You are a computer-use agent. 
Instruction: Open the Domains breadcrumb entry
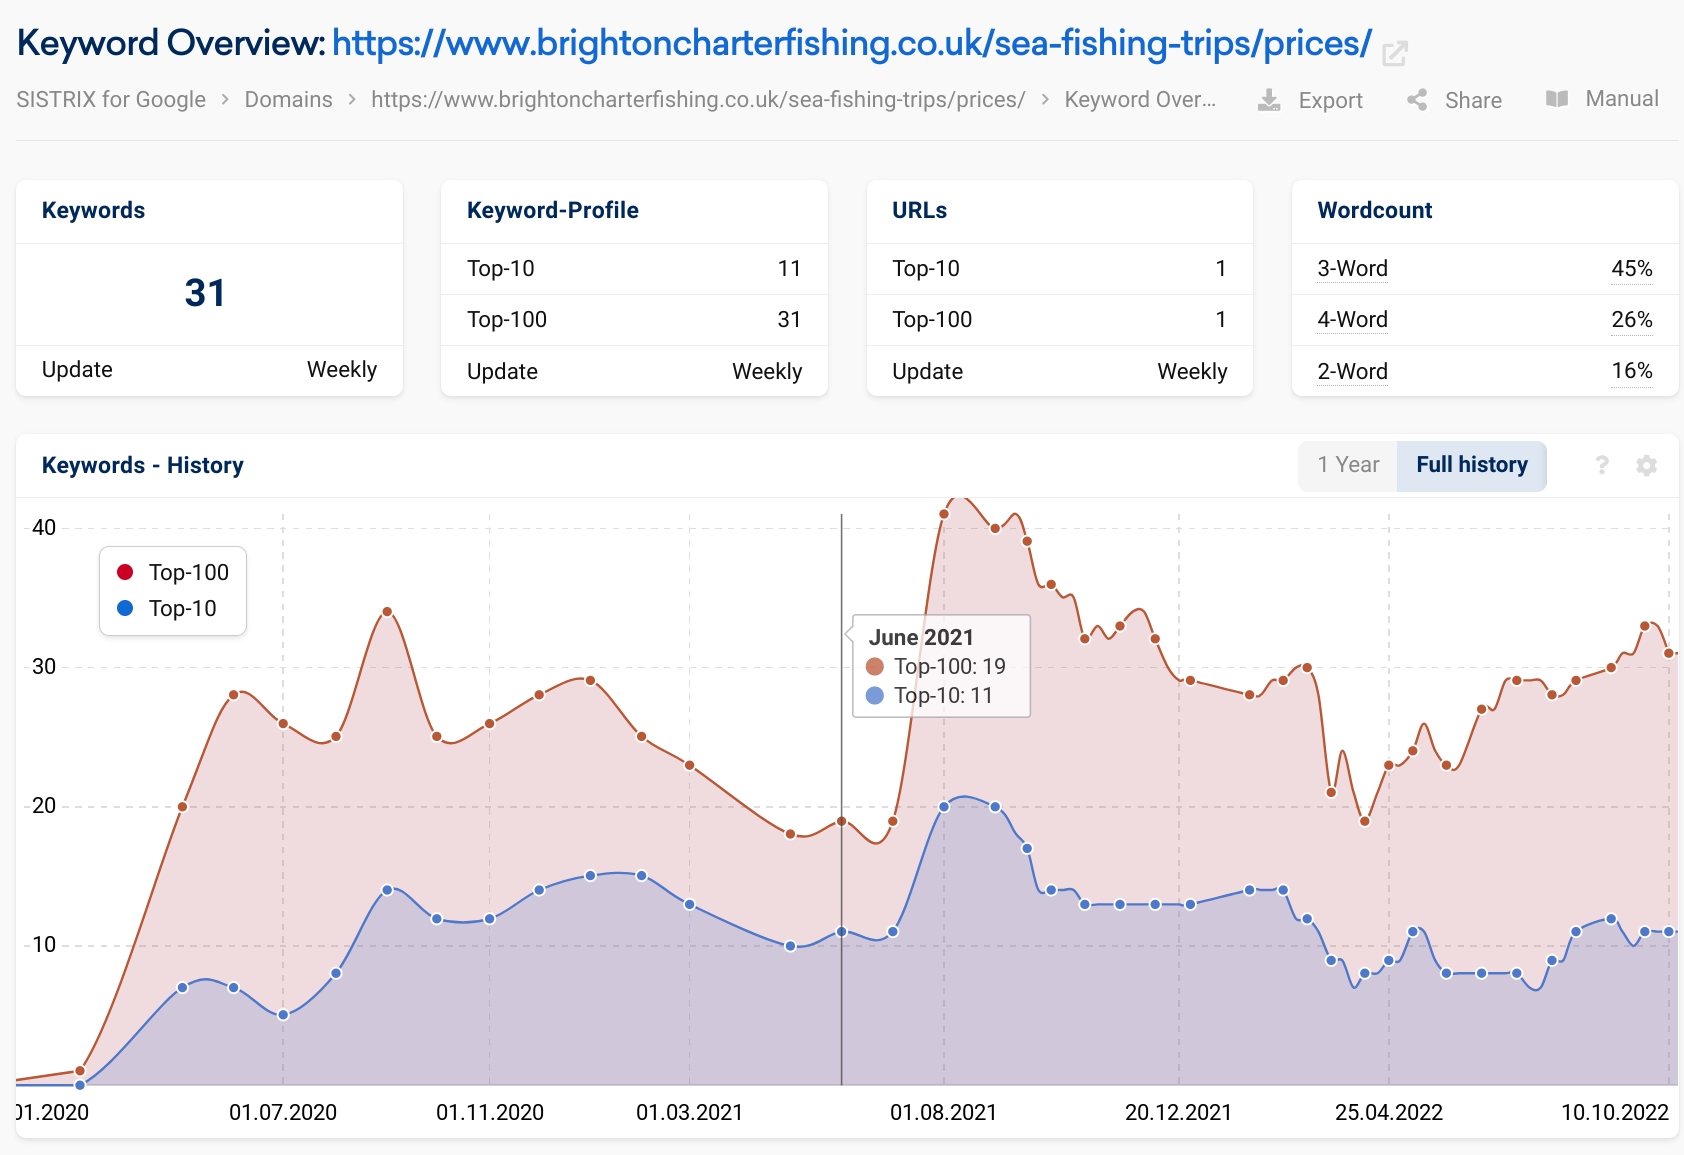(x=288, y=99)
